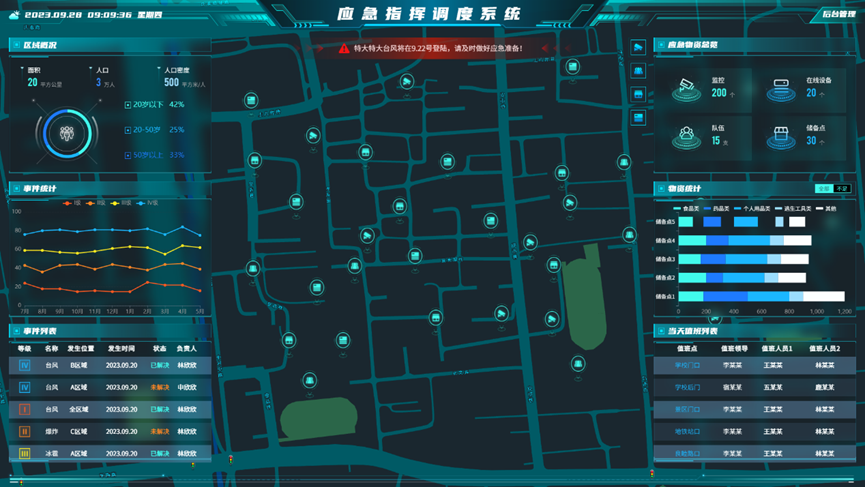865x487 pixels.
Task: Toggle 逃生工具类 in supplies chart legend
Action: tap(793, 208)
